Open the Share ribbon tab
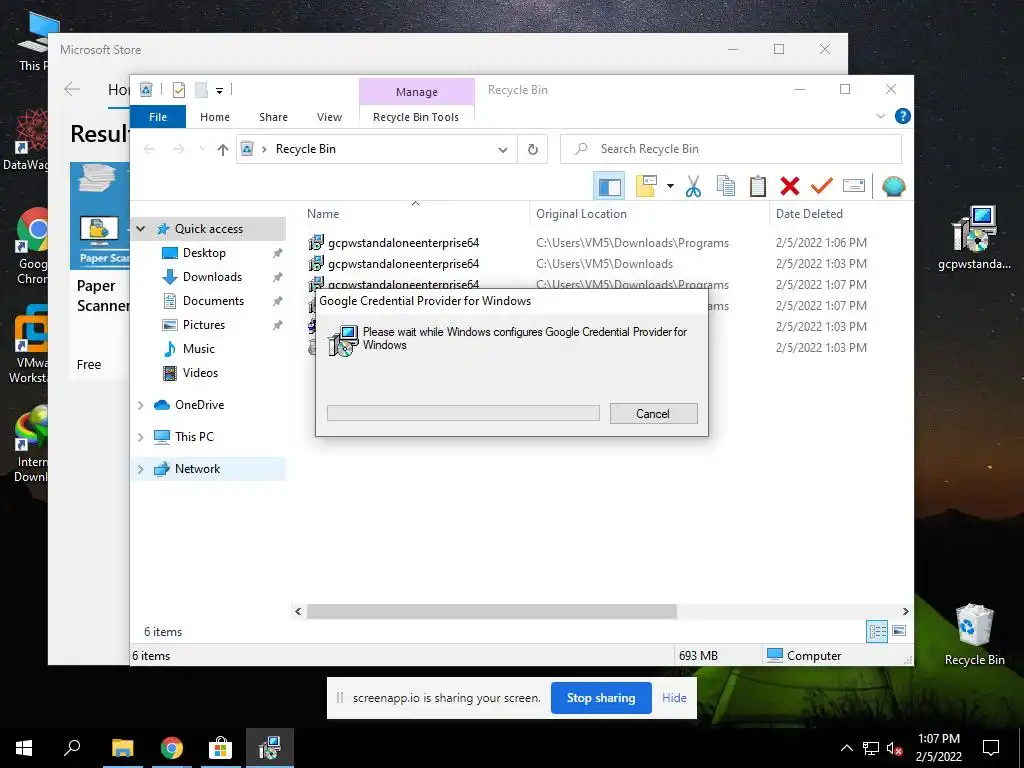The height and width of the screenshot is (768, 1024). coord(273,117)
